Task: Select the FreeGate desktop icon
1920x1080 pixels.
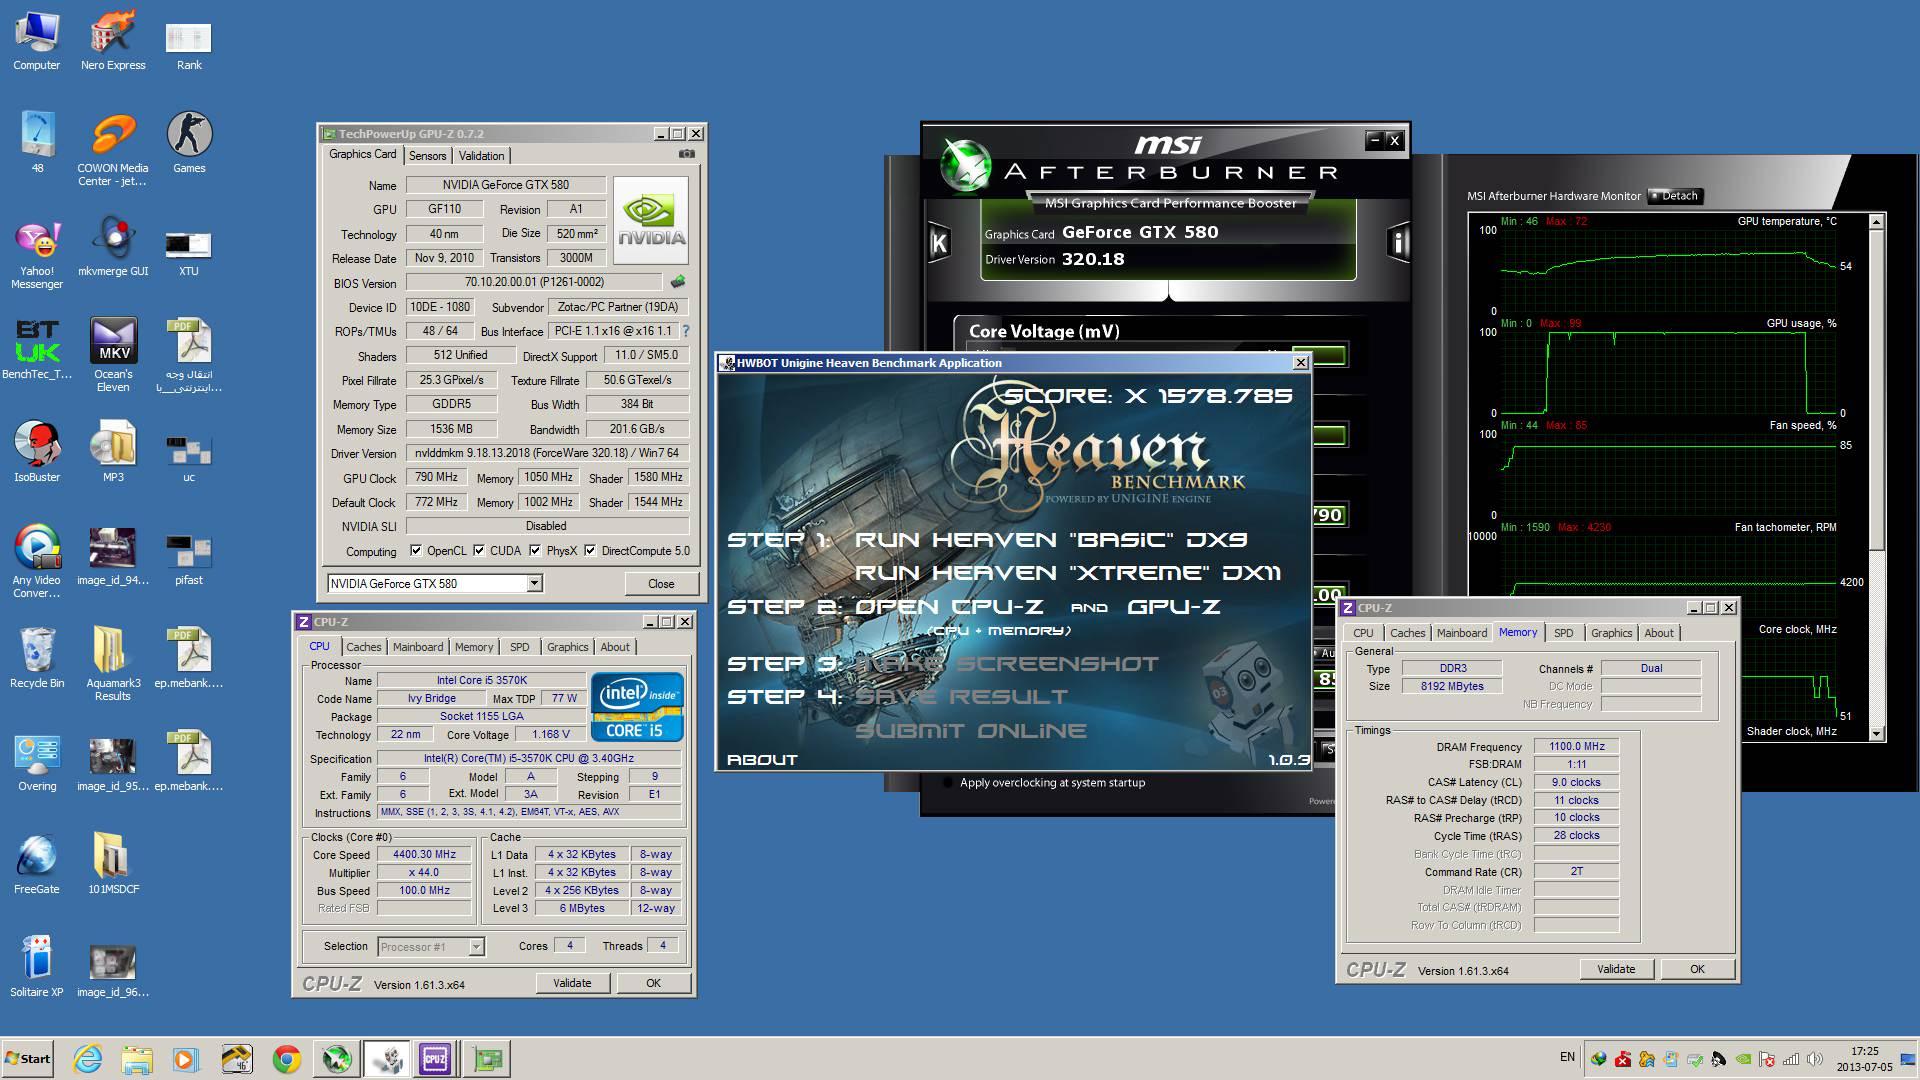Action: 37,865
